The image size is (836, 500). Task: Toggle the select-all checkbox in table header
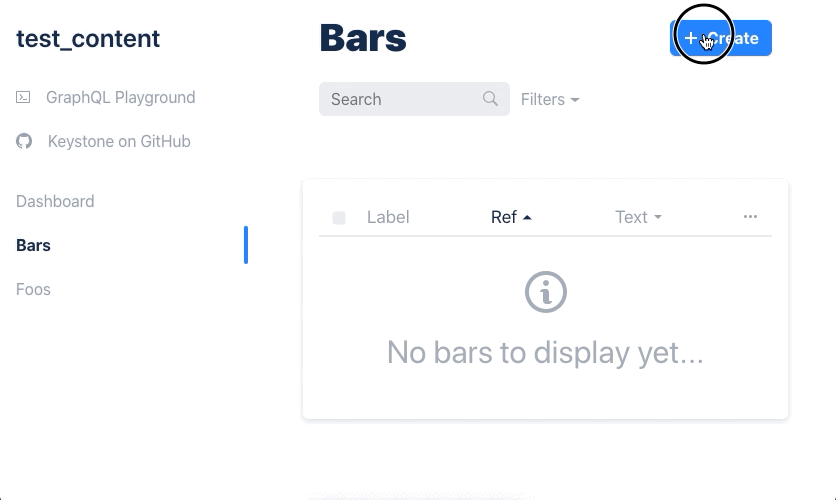[x=339, y=217]
